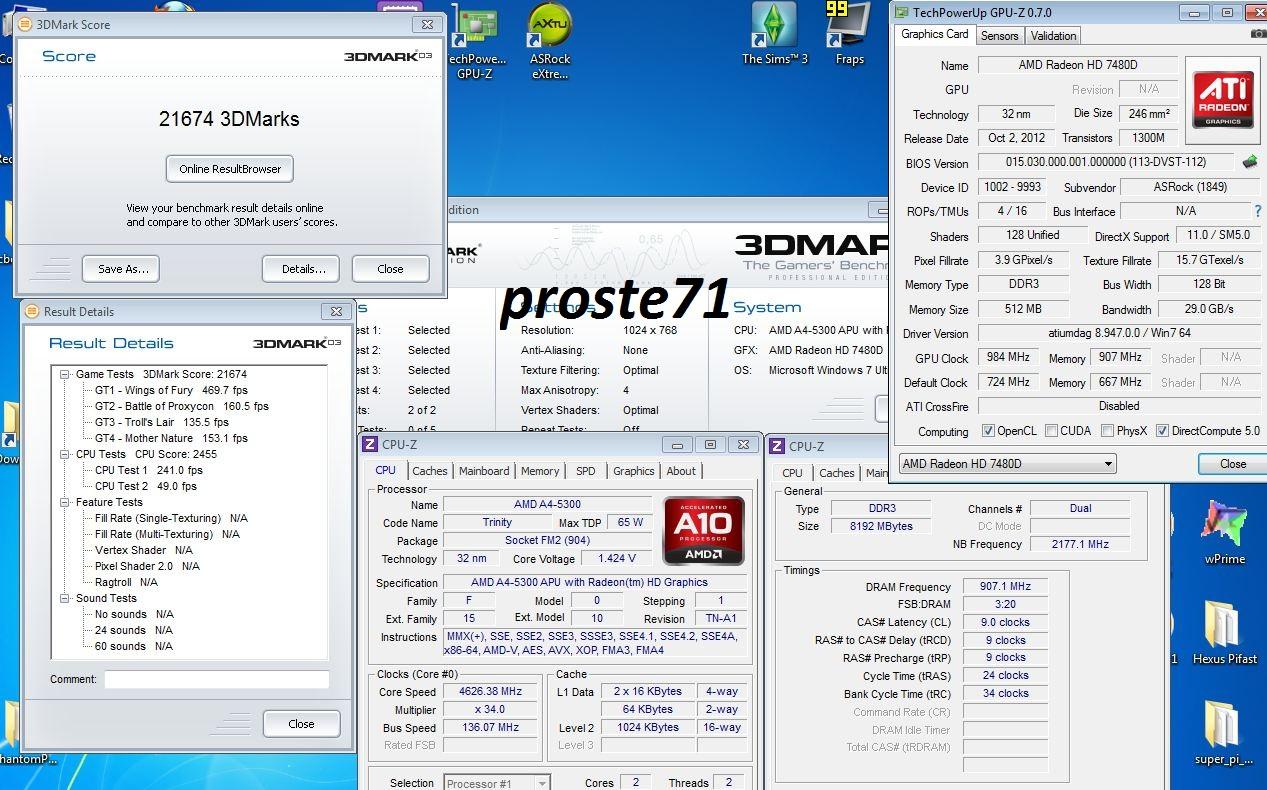Click the AMD A10 processor logo
The image size is (1267, 790).
pyautogui.click(x=704, y=531)
